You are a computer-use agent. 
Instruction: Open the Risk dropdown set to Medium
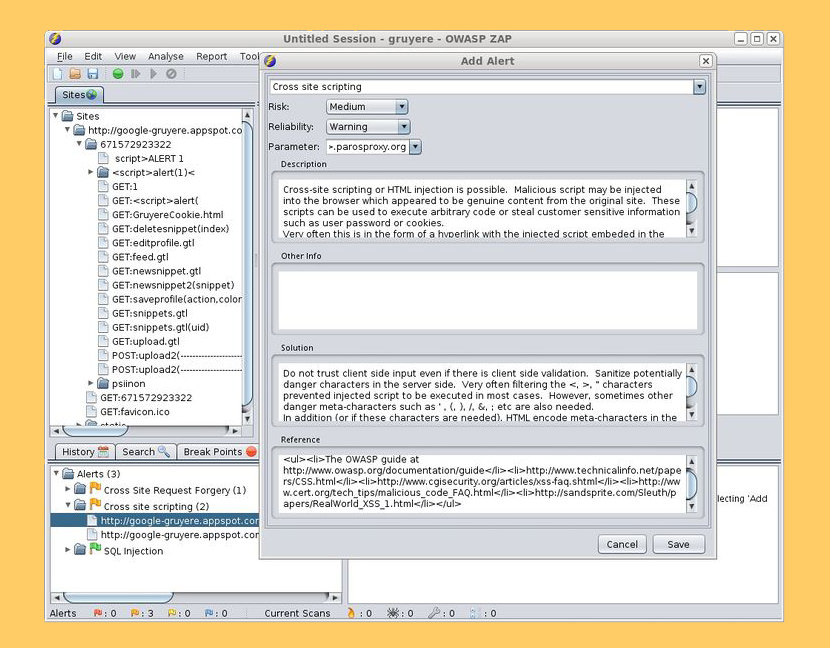[x=367, y=107]
